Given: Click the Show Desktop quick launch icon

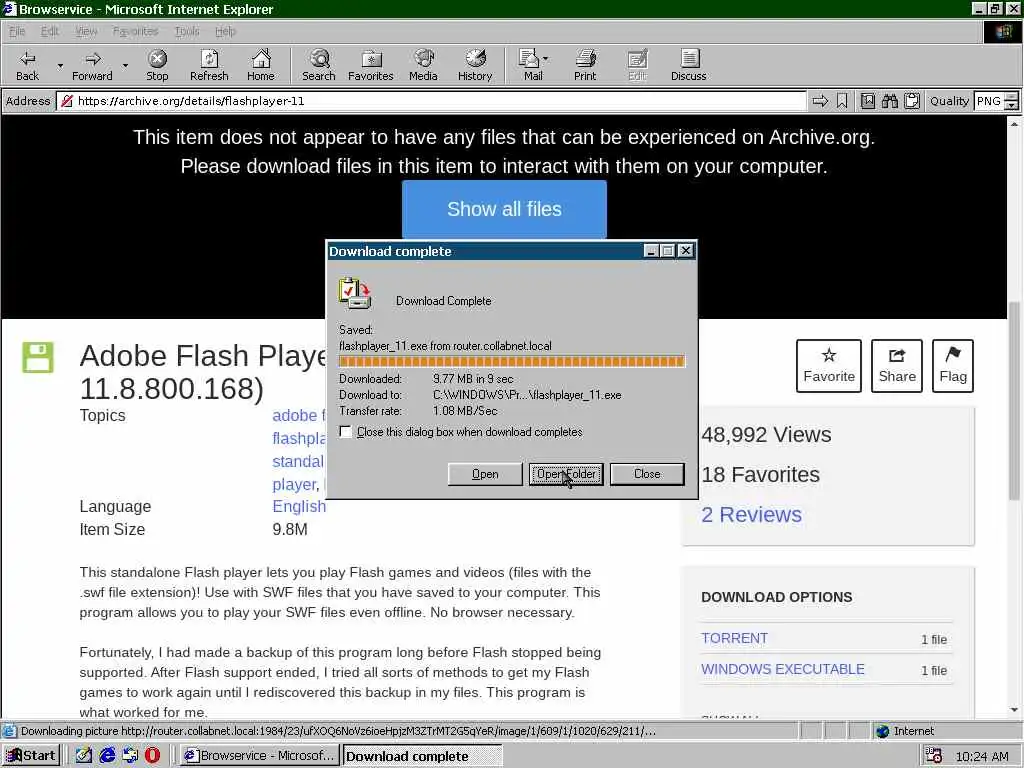Looking at the screenshot, I should tap(84, 756).
